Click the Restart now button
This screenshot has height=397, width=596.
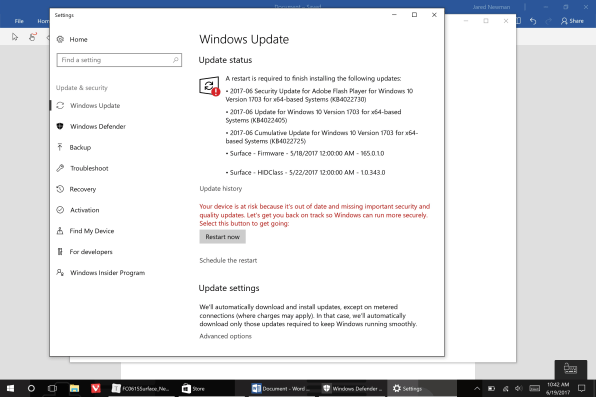tap(222, 237)
